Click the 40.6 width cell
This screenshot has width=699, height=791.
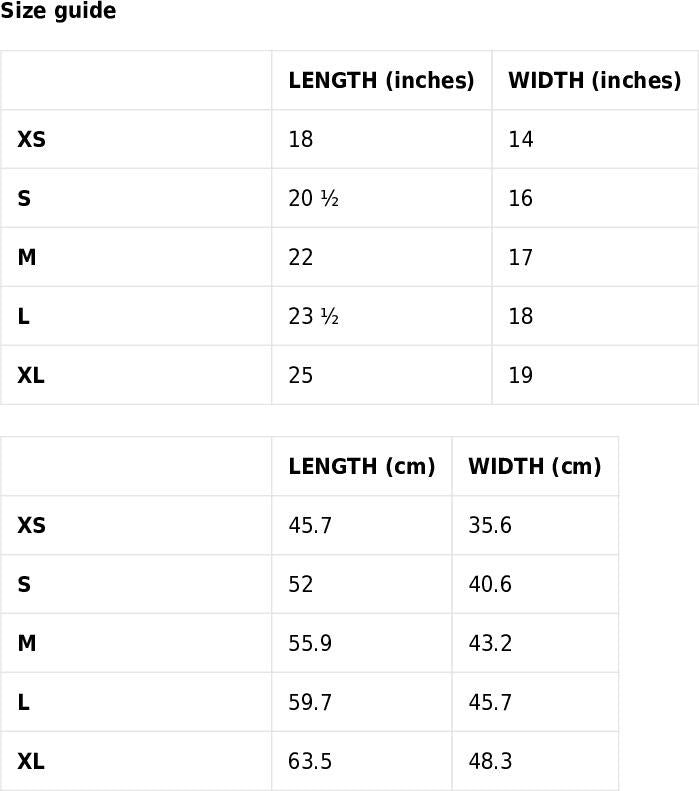(490, 584)
